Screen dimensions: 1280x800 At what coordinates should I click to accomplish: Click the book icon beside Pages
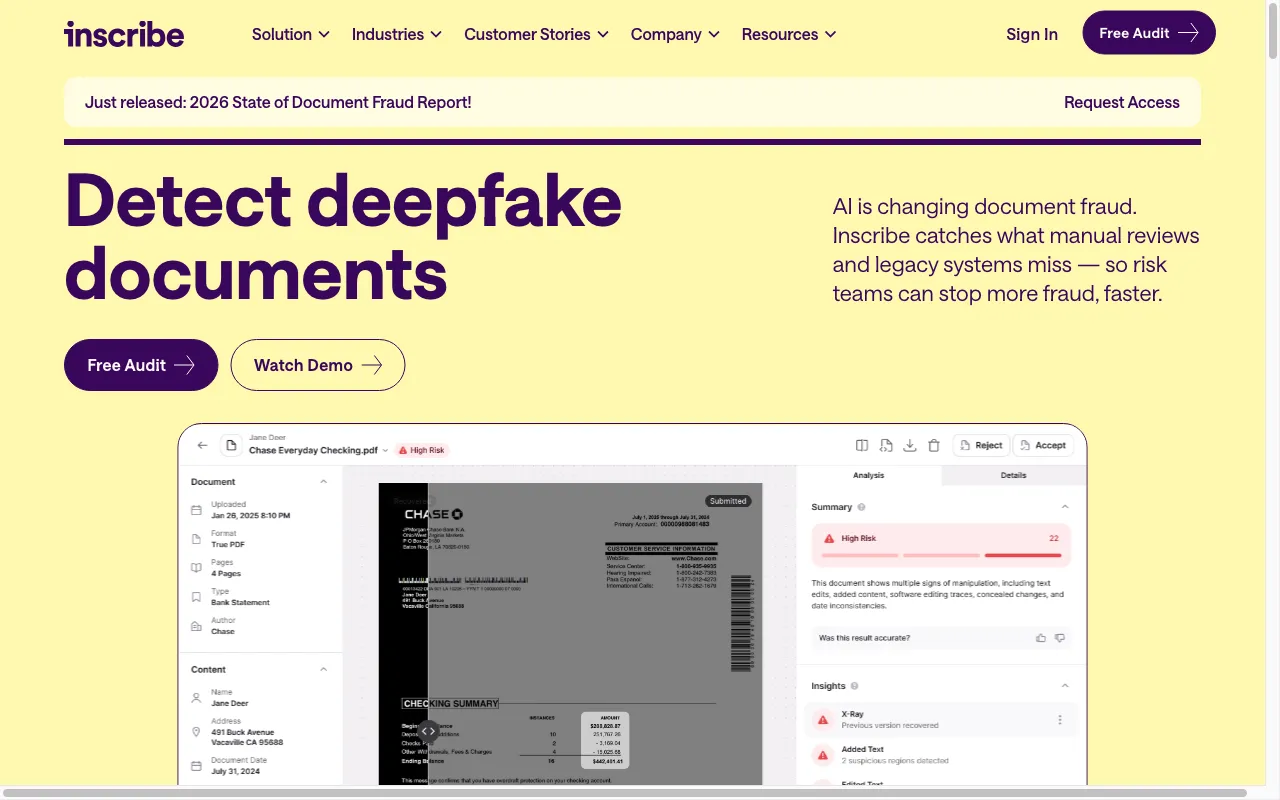click(x=196, y=568)
